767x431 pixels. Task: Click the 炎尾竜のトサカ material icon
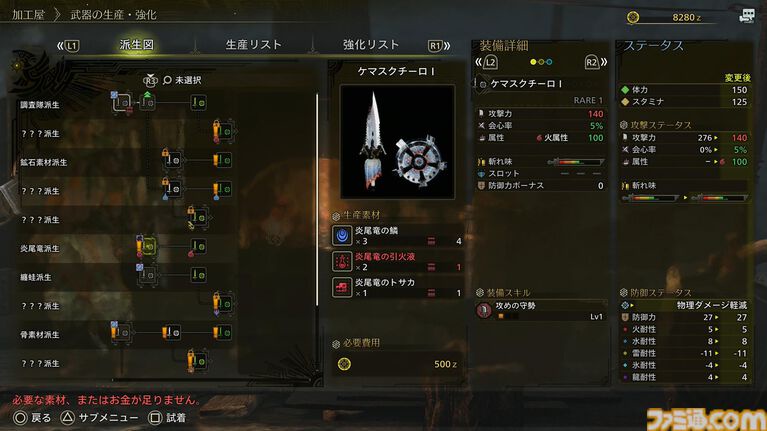pos(342,287)
